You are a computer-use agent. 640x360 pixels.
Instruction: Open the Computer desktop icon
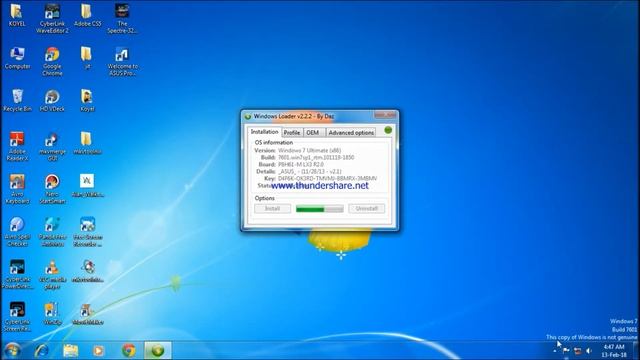17,58
